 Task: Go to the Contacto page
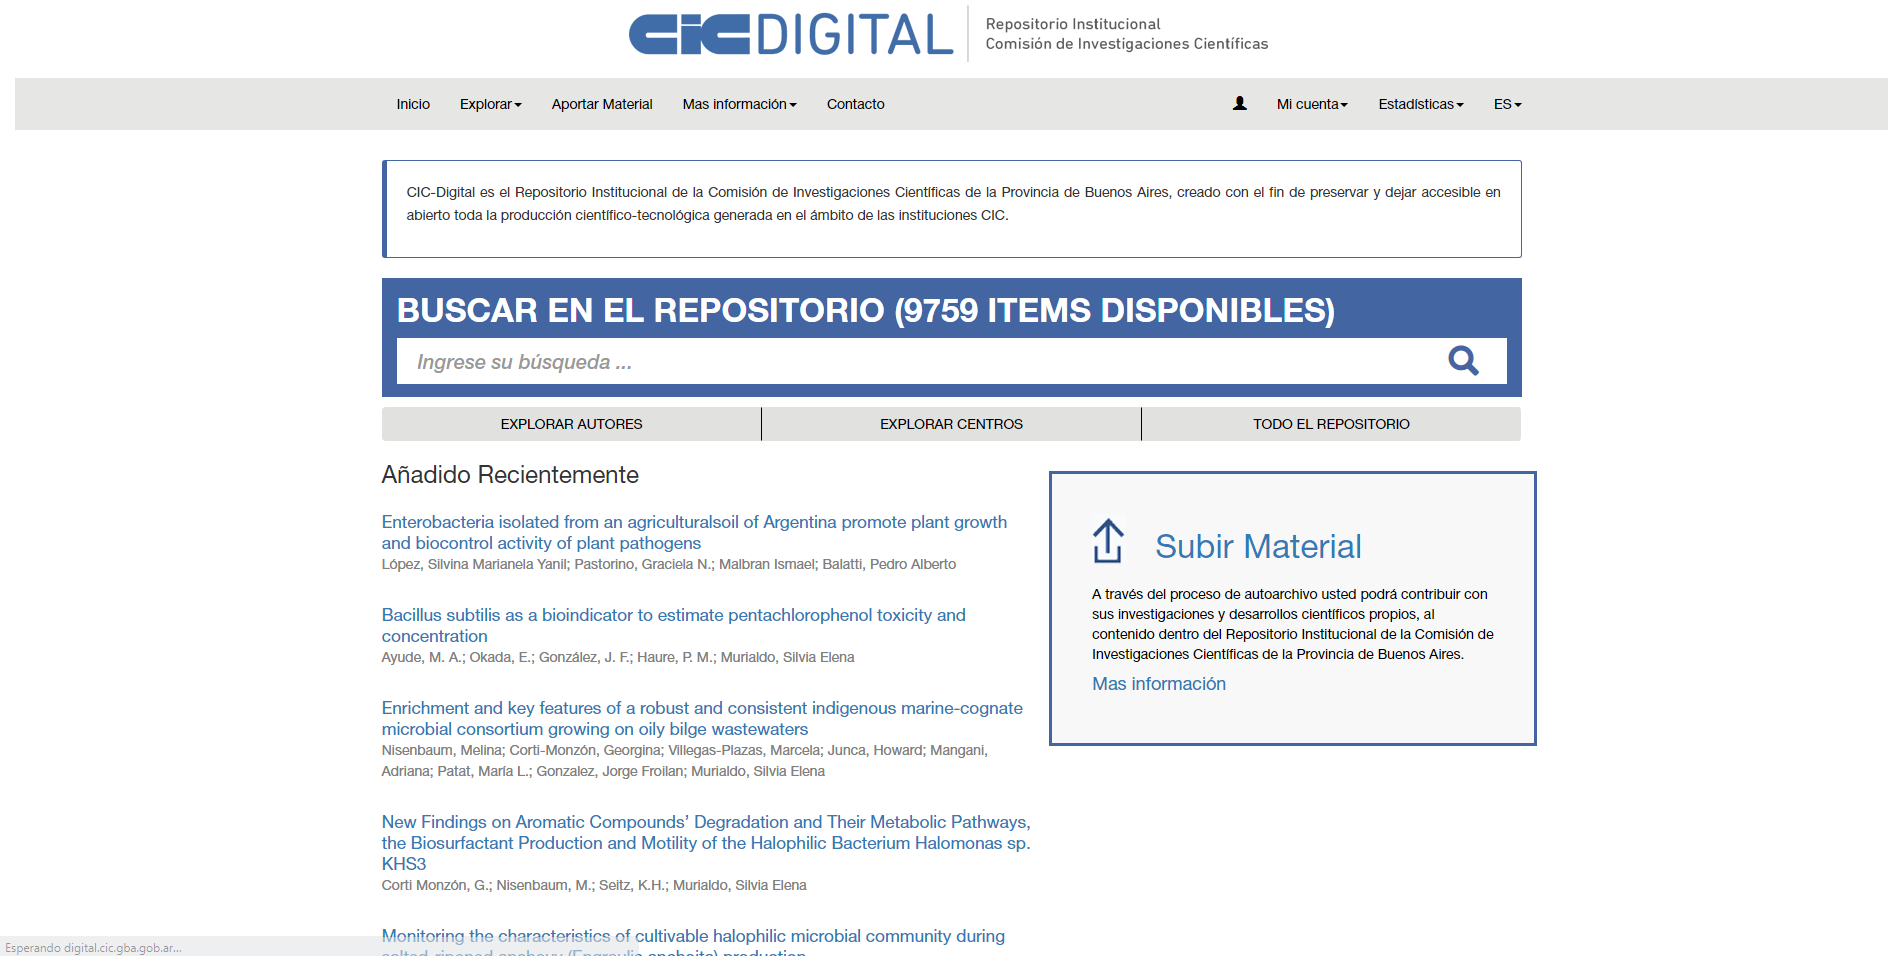tap(856, 104)
